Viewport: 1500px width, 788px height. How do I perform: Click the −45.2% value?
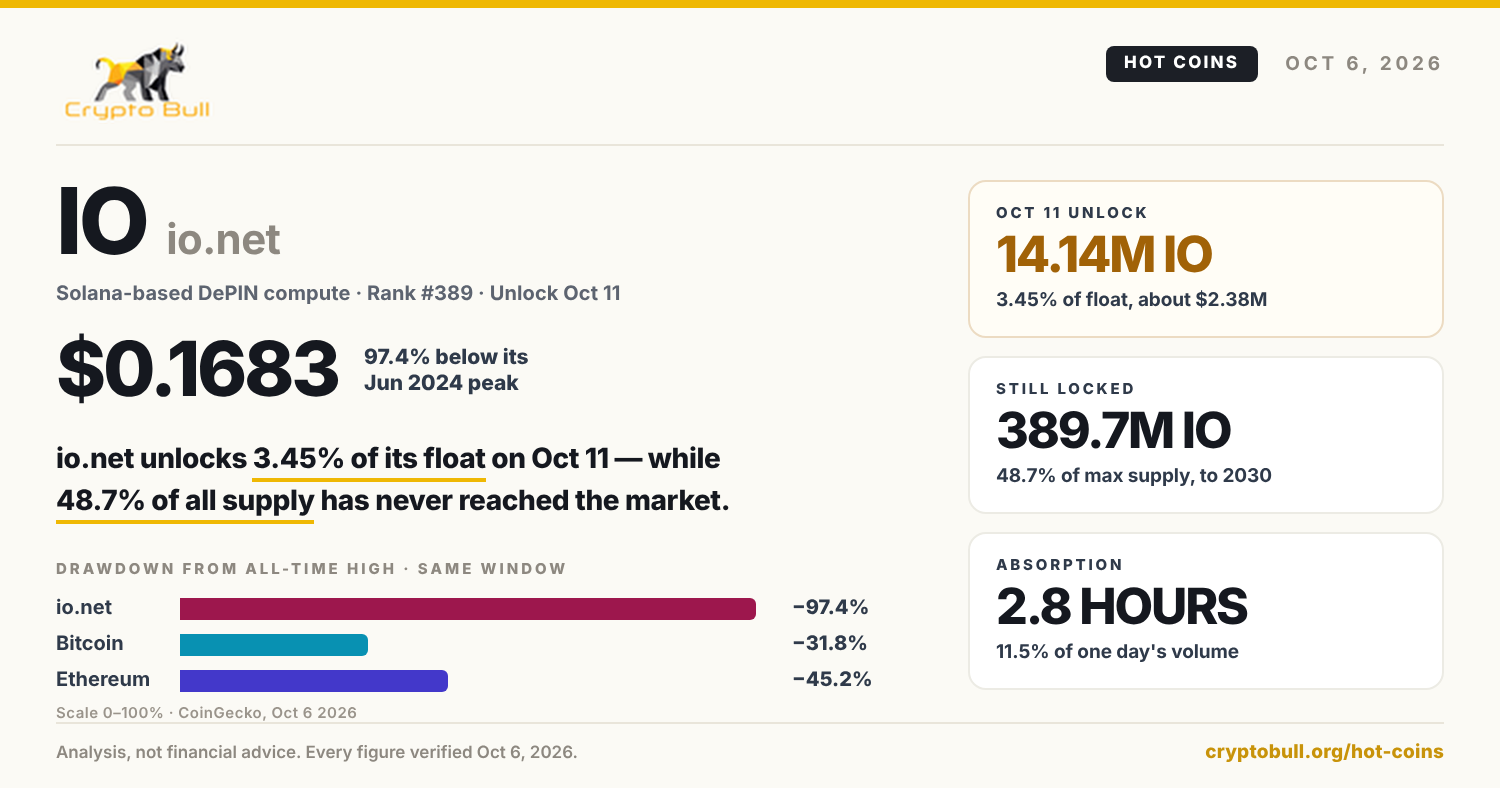832,679
